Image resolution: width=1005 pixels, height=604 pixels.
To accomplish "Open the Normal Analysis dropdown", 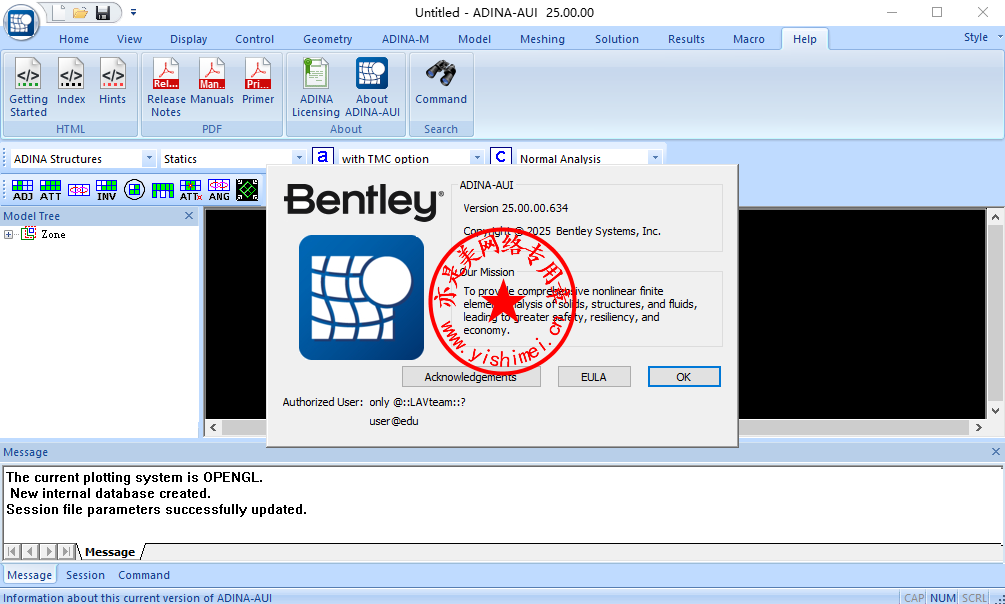I will [654, 158].
